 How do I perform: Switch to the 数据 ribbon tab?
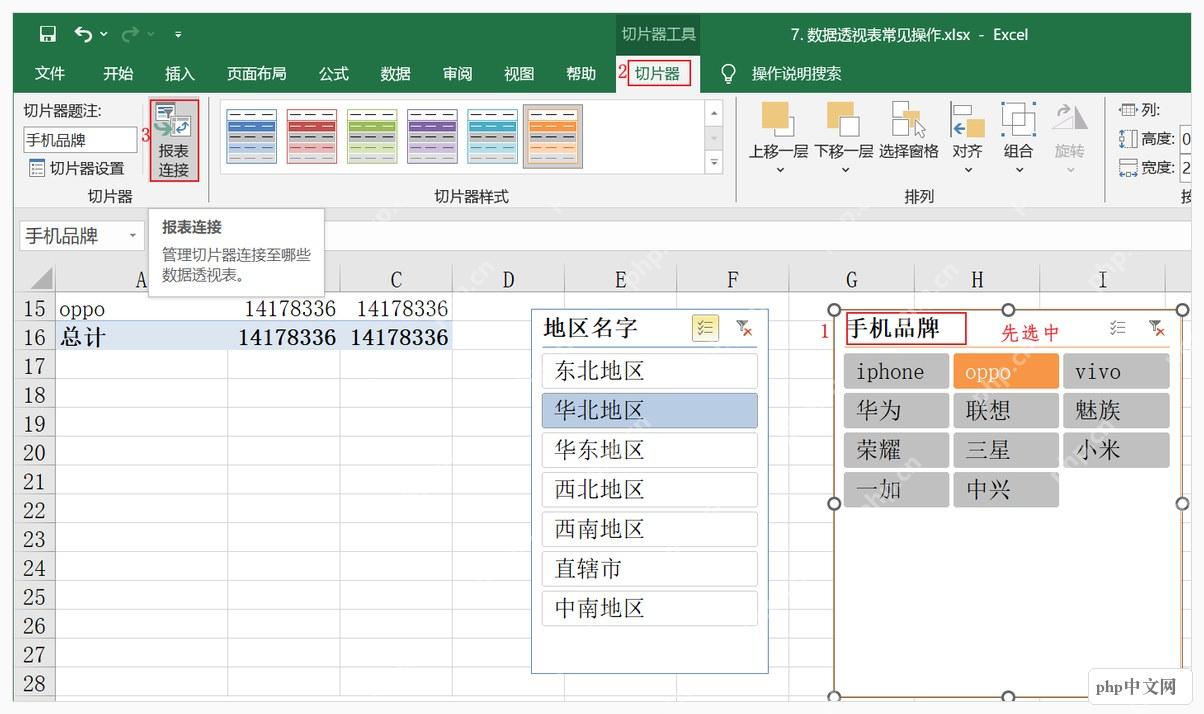point(396,74)
